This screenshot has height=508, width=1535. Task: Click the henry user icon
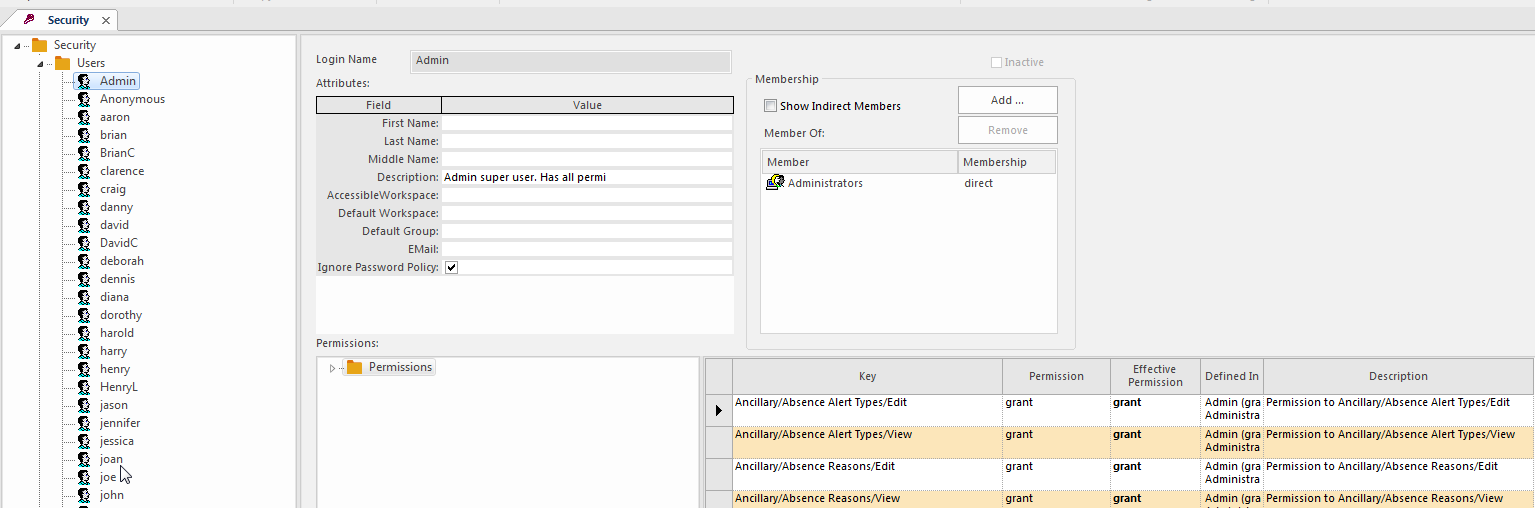pos(84,369)
